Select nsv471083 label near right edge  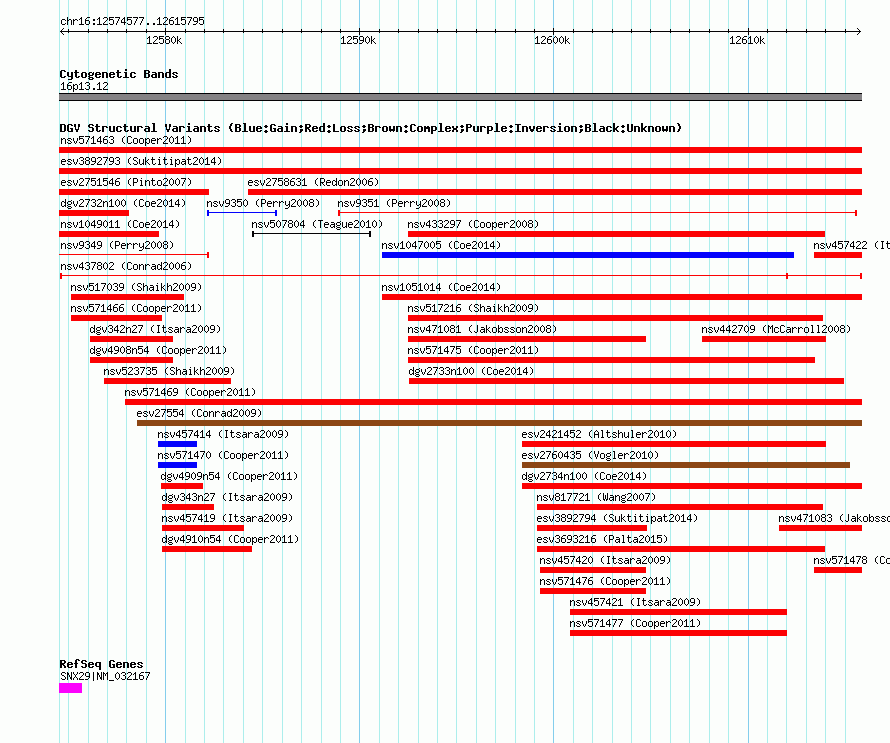click(x=834, y=518)
